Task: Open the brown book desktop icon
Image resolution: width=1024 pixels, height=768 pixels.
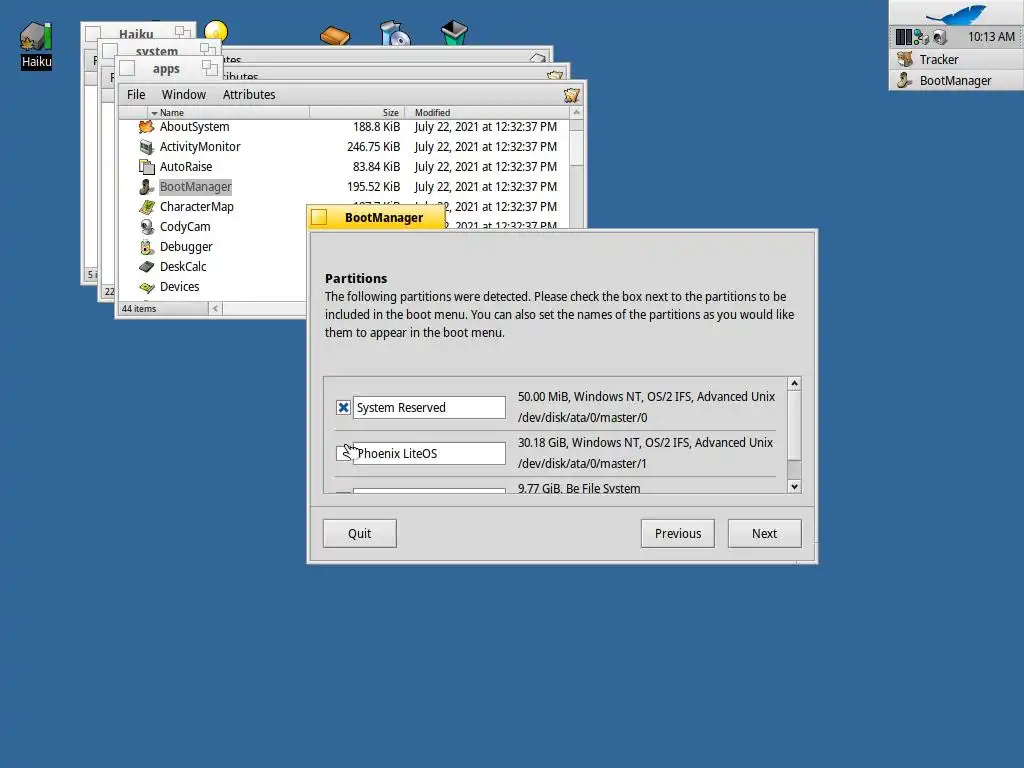Action: click(335, 35)
